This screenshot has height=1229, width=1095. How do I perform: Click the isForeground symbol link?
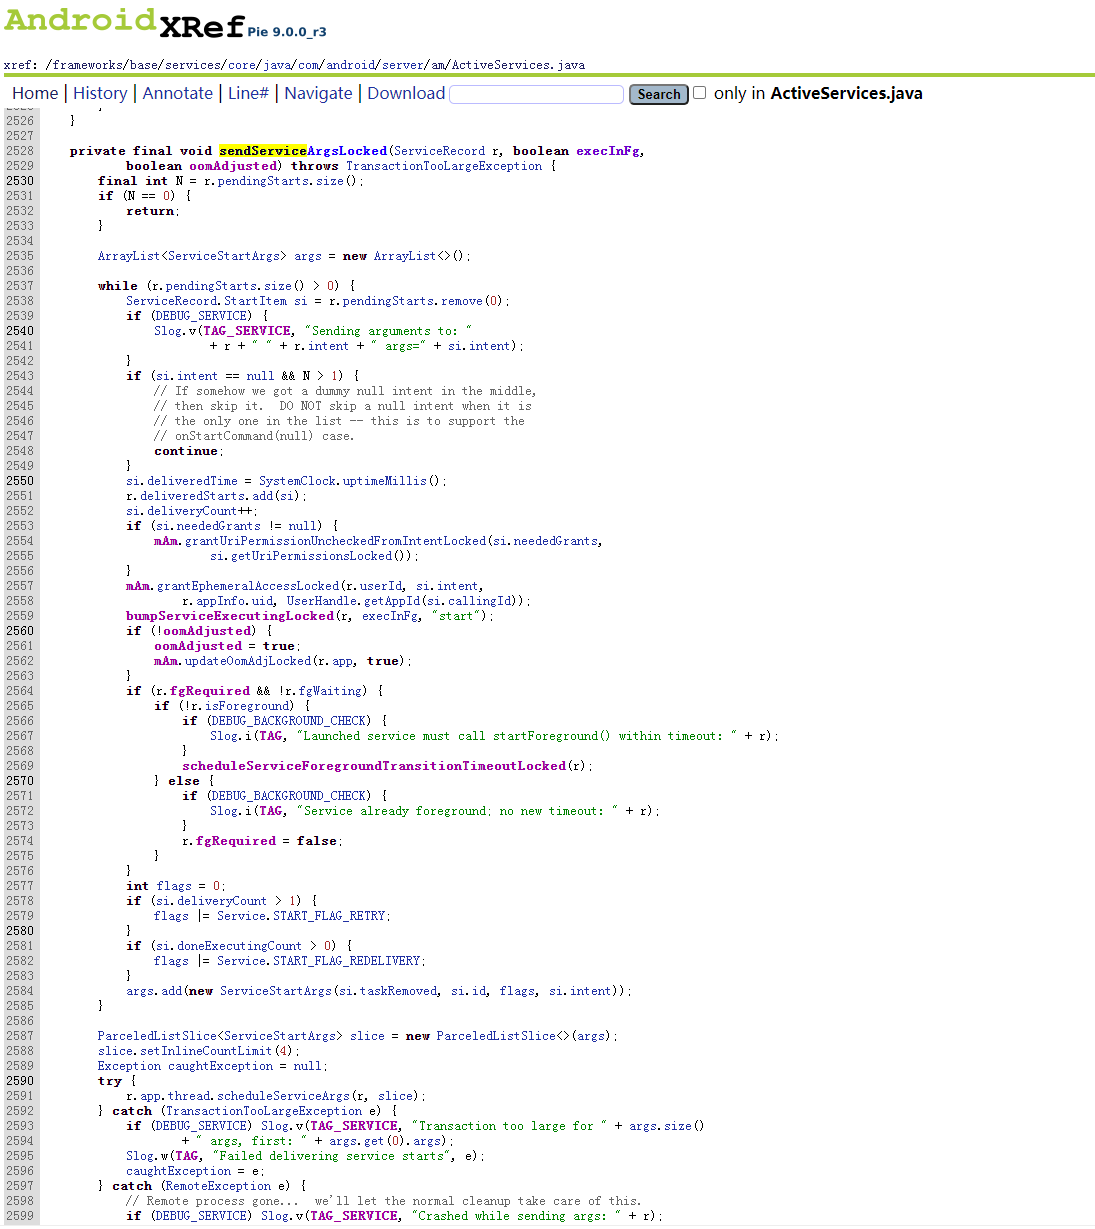pyautogui.click(x=250, y=706)
